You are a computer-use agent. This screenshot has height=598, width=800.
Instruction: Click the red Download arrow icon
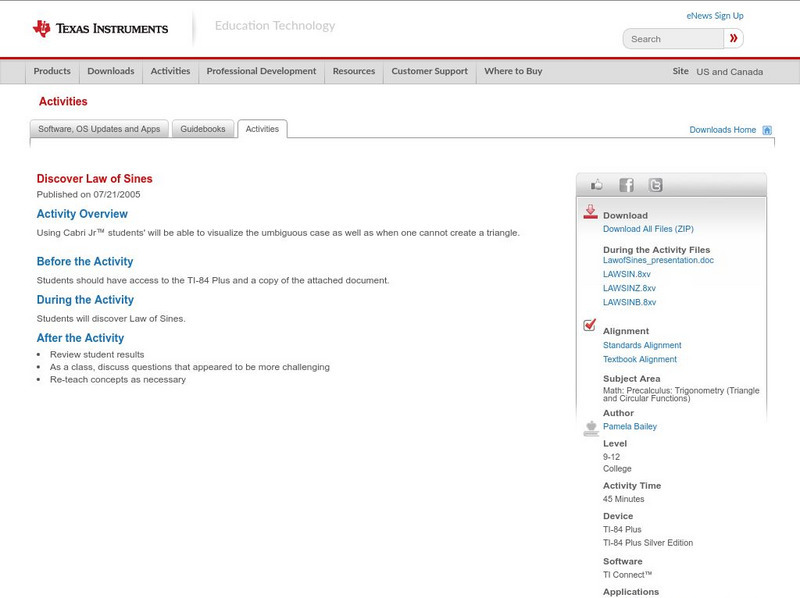(x=589, y=212)
